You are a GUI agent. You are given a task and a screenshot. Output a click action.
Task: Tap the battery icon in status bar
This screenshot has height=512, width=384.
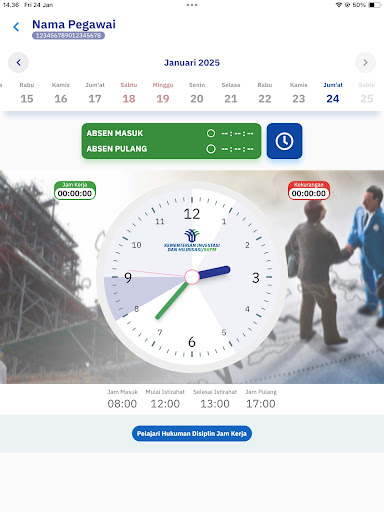375,5
